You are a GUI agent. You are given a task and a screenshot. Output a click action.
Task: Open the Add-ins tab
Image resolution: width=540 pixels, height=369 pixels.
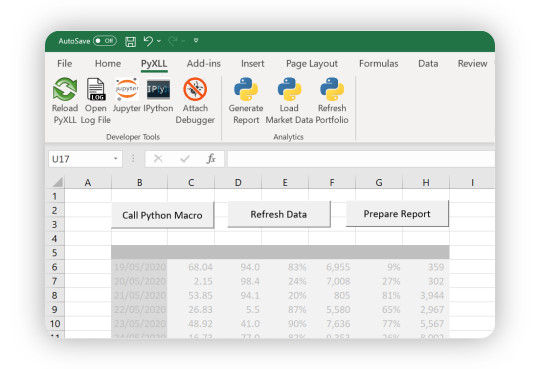coord(204,63)
